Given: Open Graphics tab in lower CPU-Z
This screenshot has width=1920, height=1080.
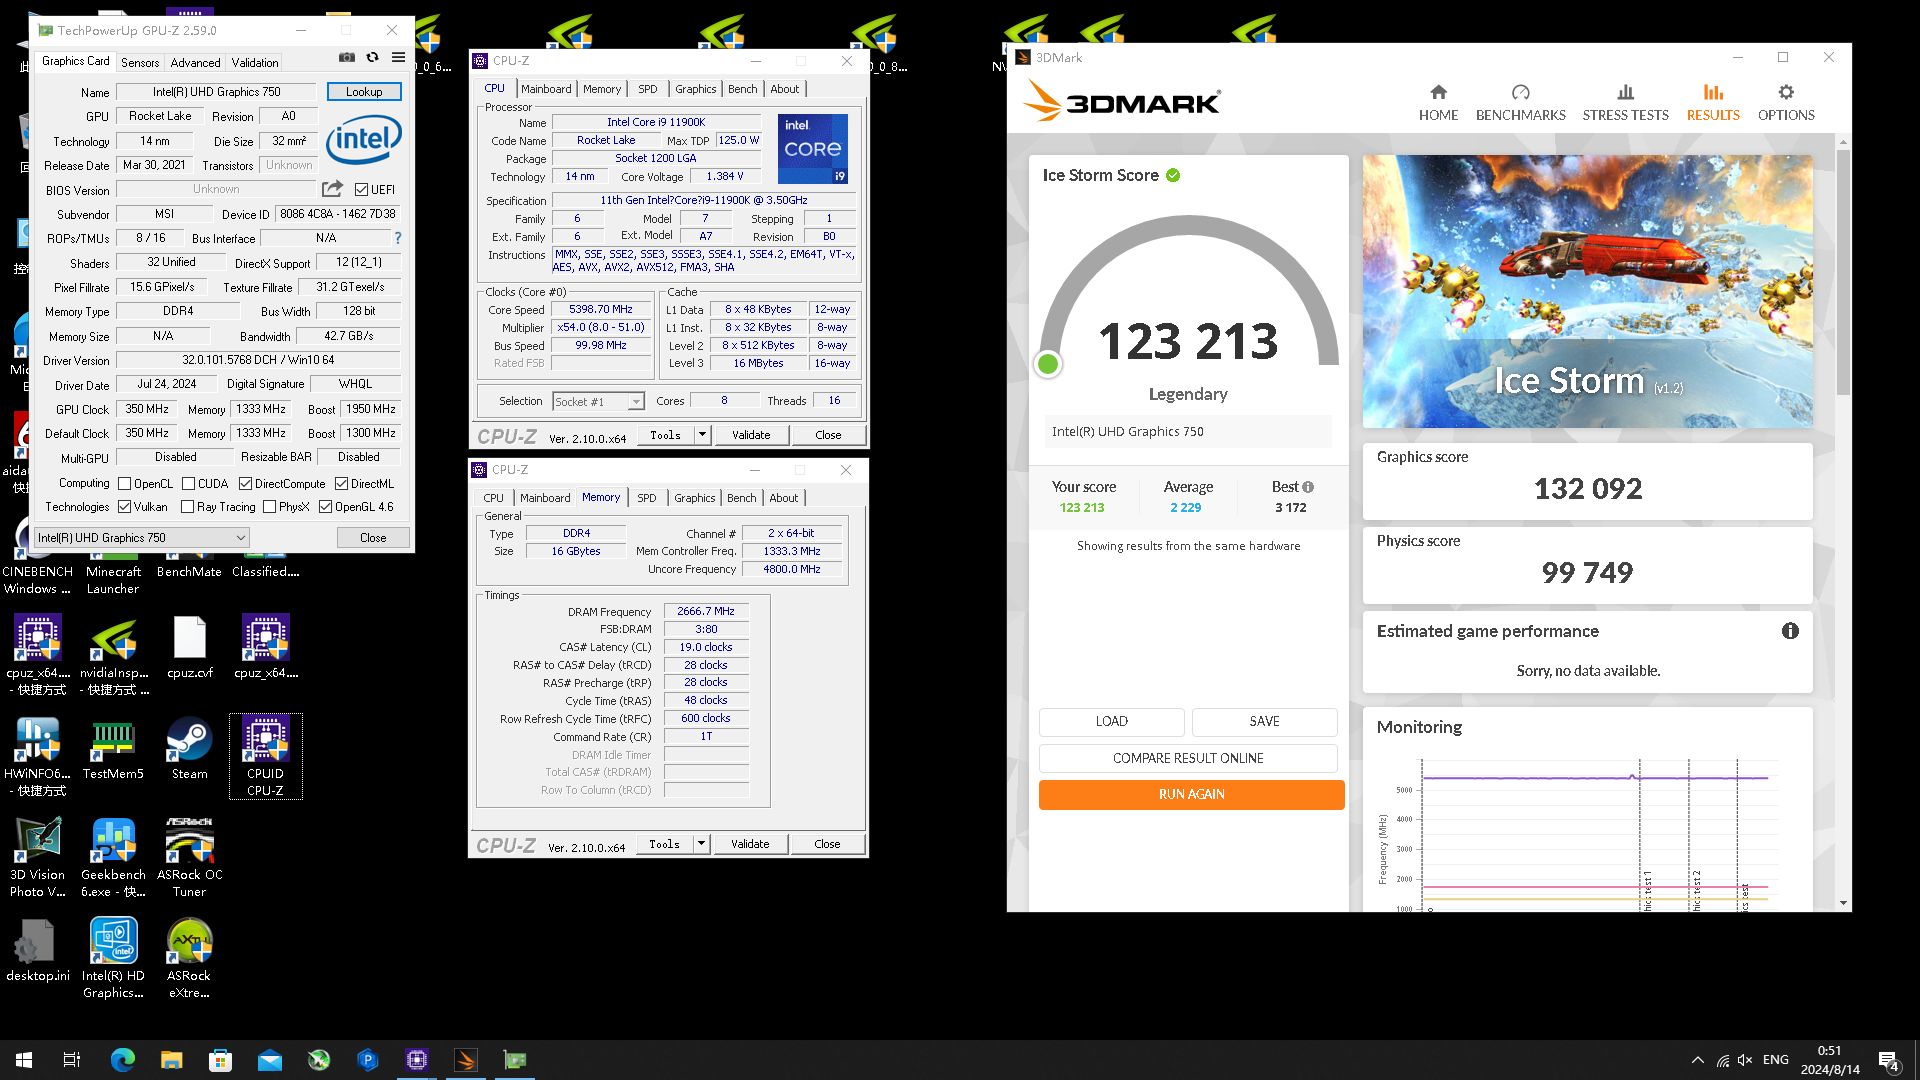Looking at the screenshot, I should point(694,498).
